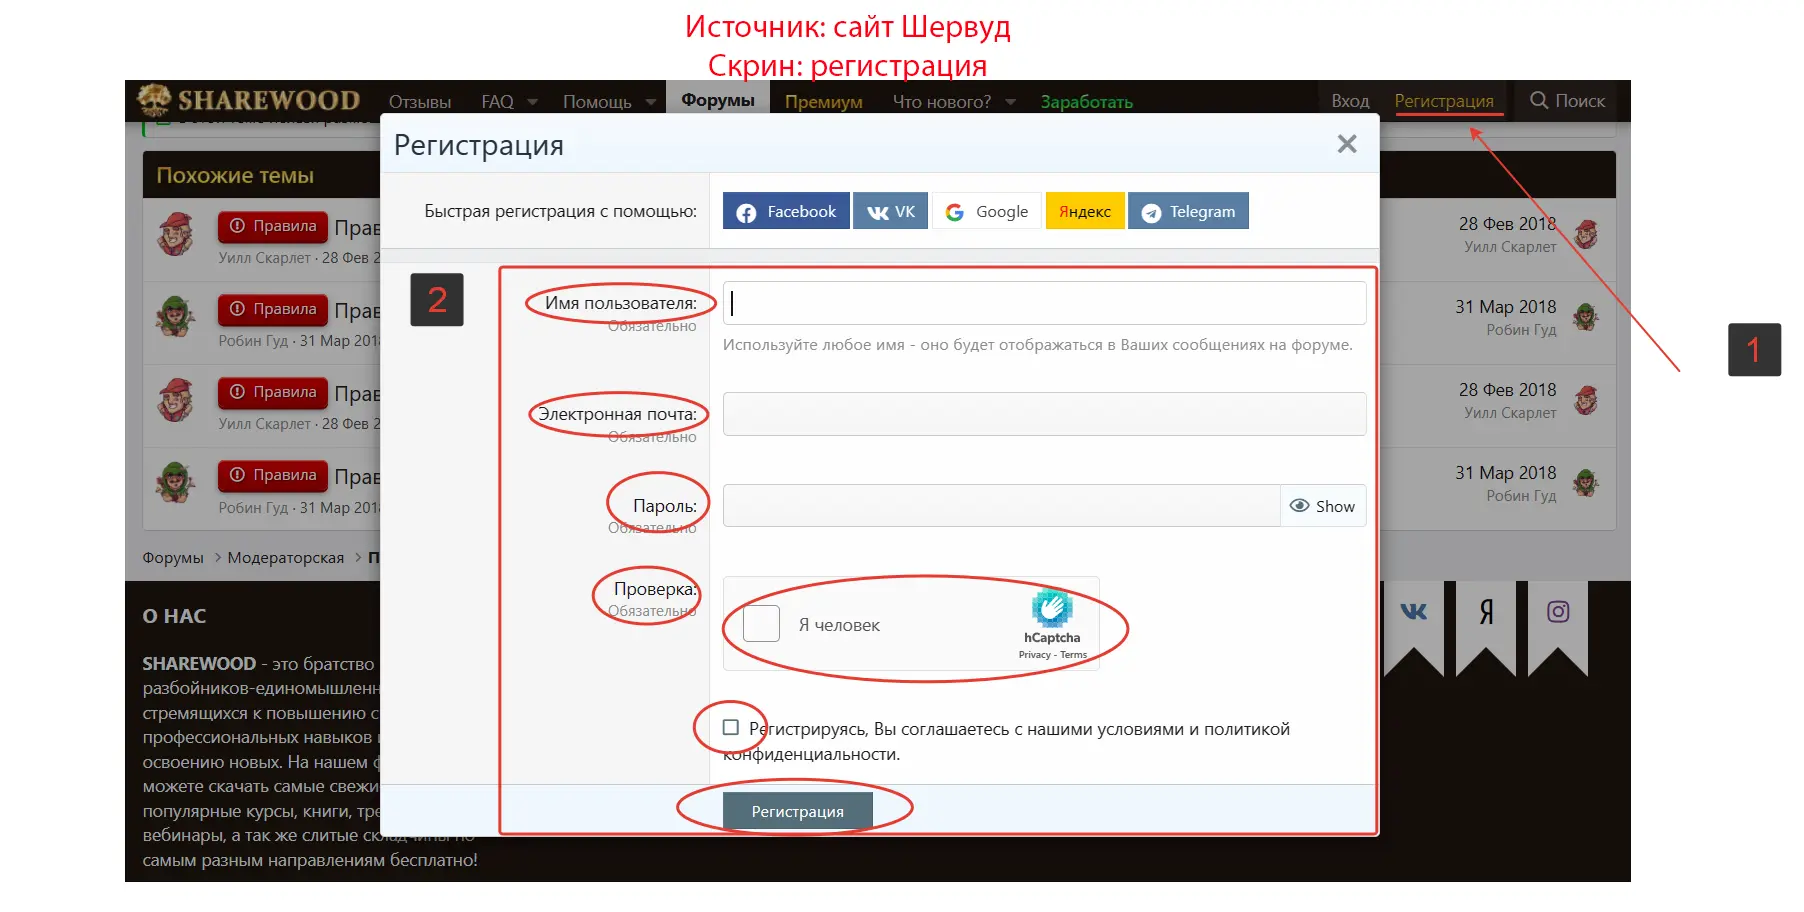Open the Яндекс social ribbon icon
Screen dimensions: 1804x912
(1486, 611)
